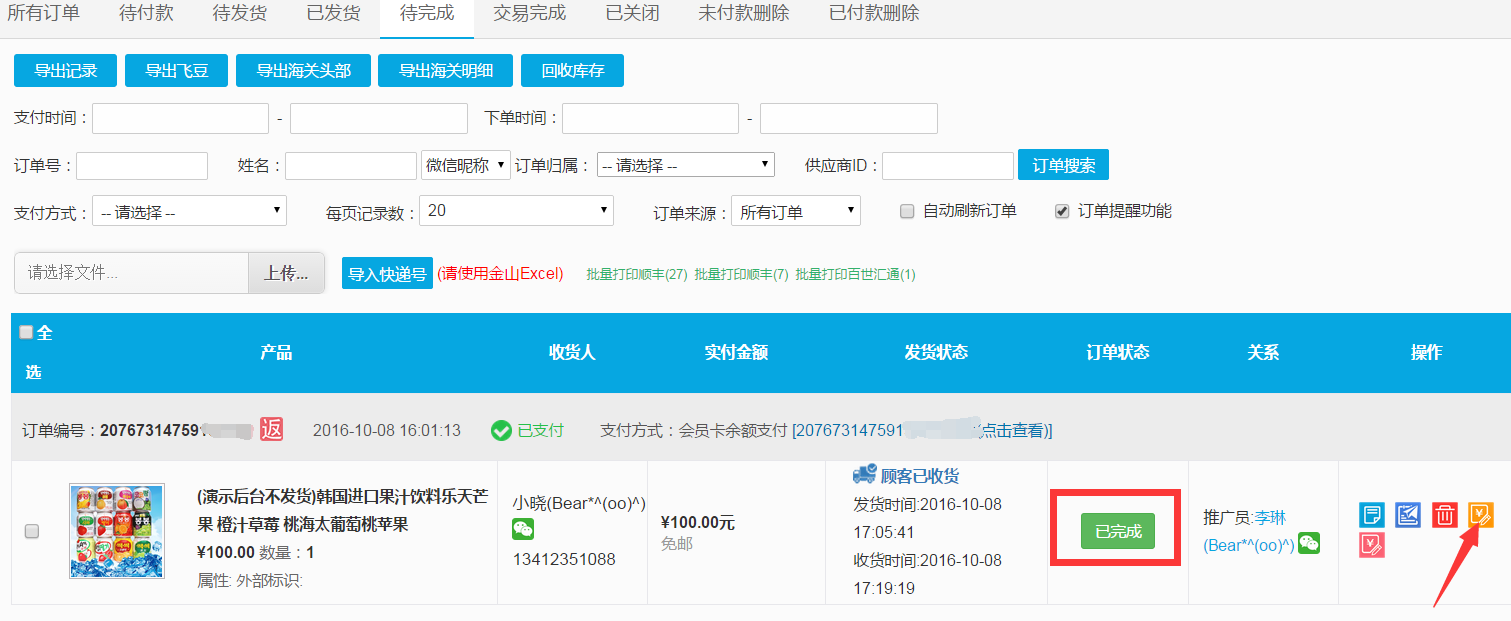The width and height of the screenshot is (1511, 621).
Task: Delete order using red trash icon
Action: click(x=1444, y=515)
